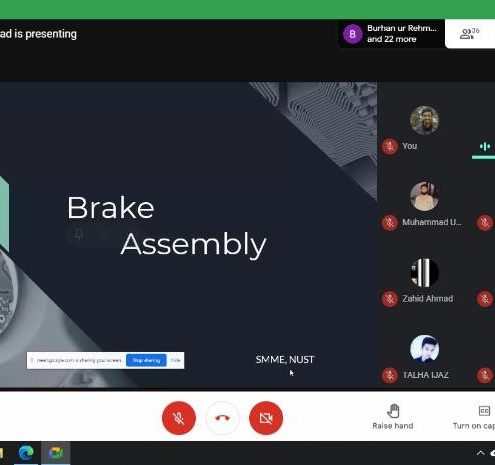Viewport: 495px width, 465px height.
Task: Select TALHA IJAZ participant avatar
Action: click(x=424, y=349)
